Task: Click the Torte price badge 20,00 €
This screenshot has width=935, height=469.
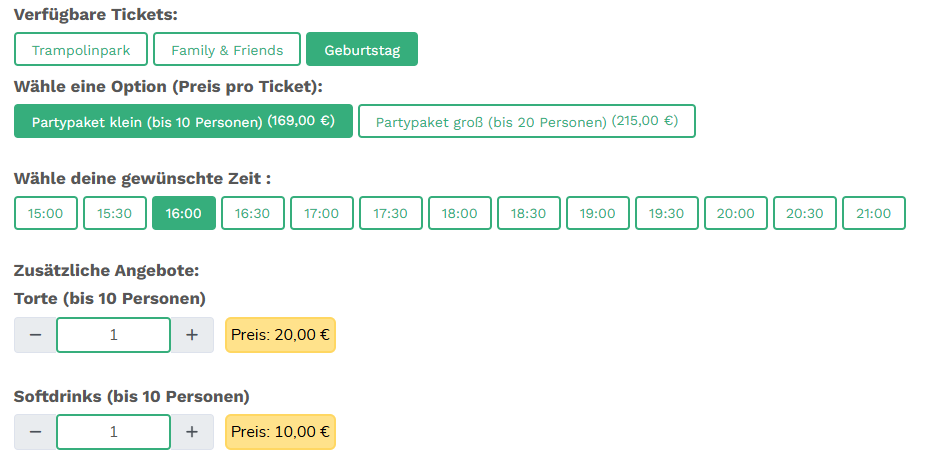Action: click(x=280, y=335)
